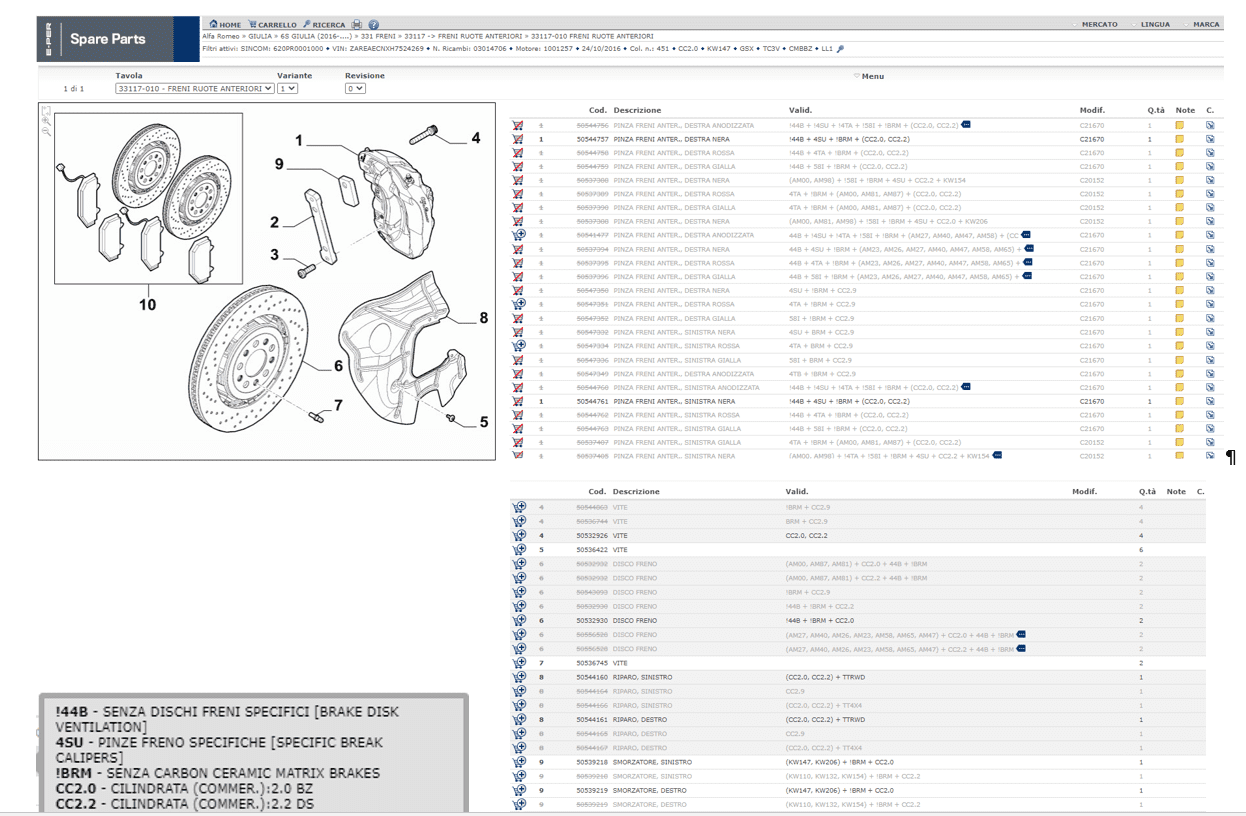Click 33117 in breadcrumb
The height and width of the screenshot is (816, 1246).
pyautogui.click(x=415, y=36)
